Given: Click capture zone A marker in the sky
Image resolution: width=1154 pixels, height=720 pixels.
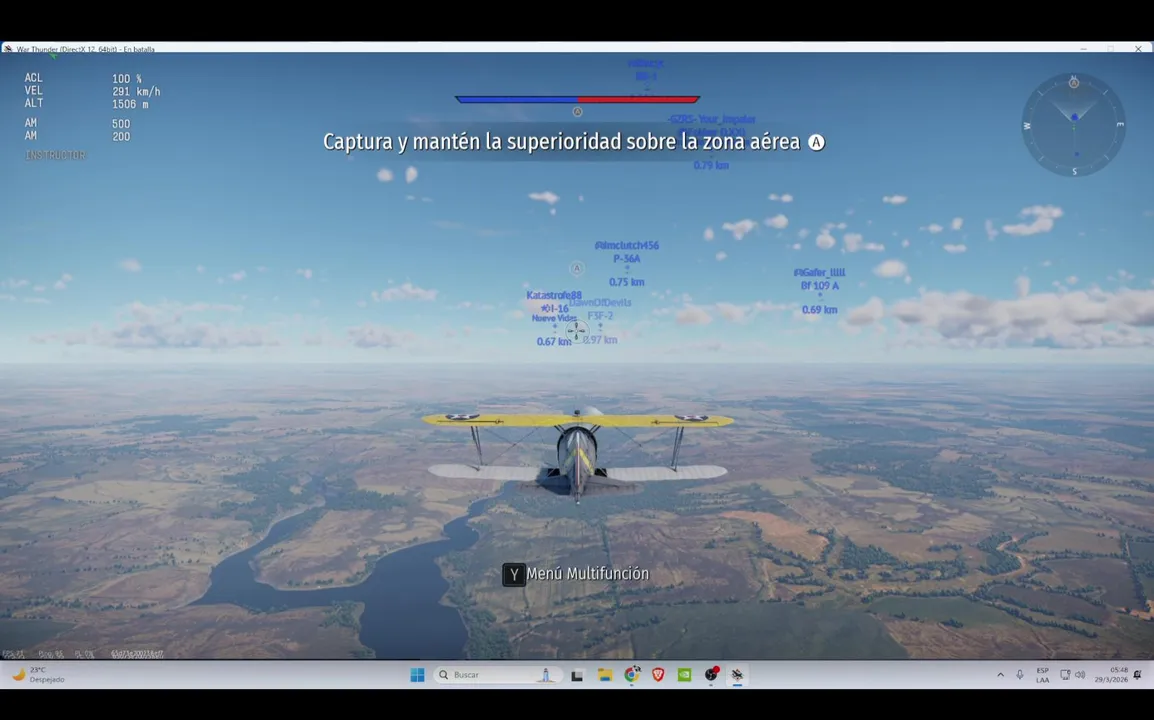Looking at the screenshot, I should [577, 269].
